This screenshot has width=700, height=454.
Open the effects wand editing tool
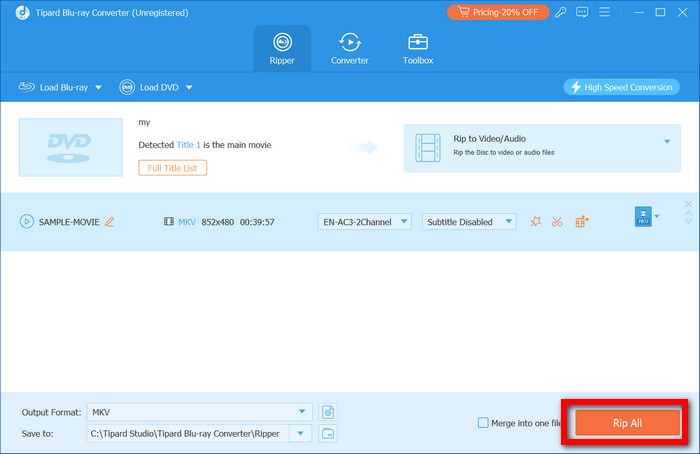pyautogui.click(x=536, y=221)
